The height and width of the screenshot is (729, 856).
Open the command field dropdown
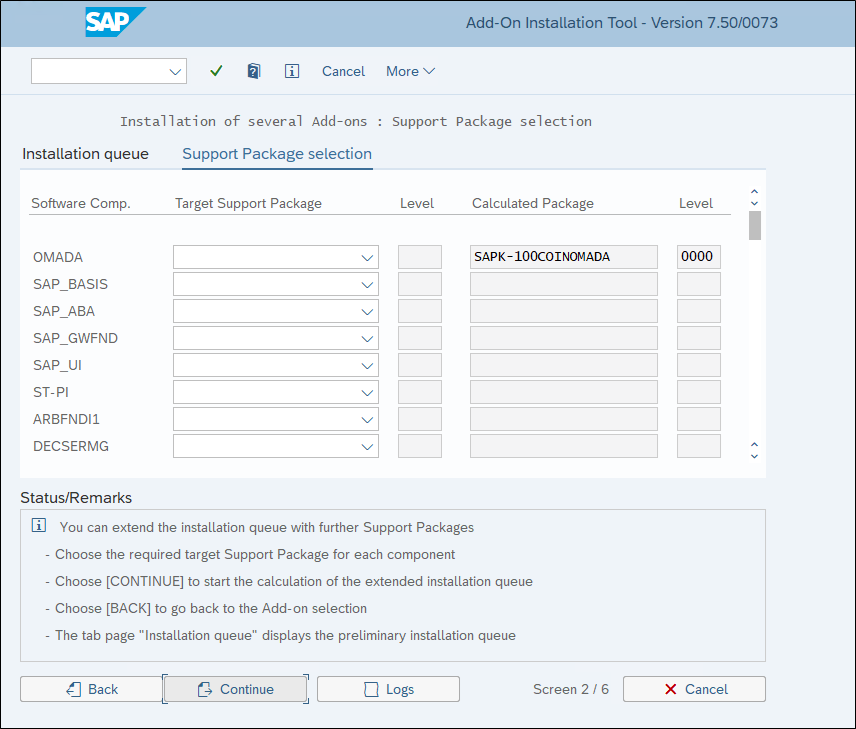[175, 72]
